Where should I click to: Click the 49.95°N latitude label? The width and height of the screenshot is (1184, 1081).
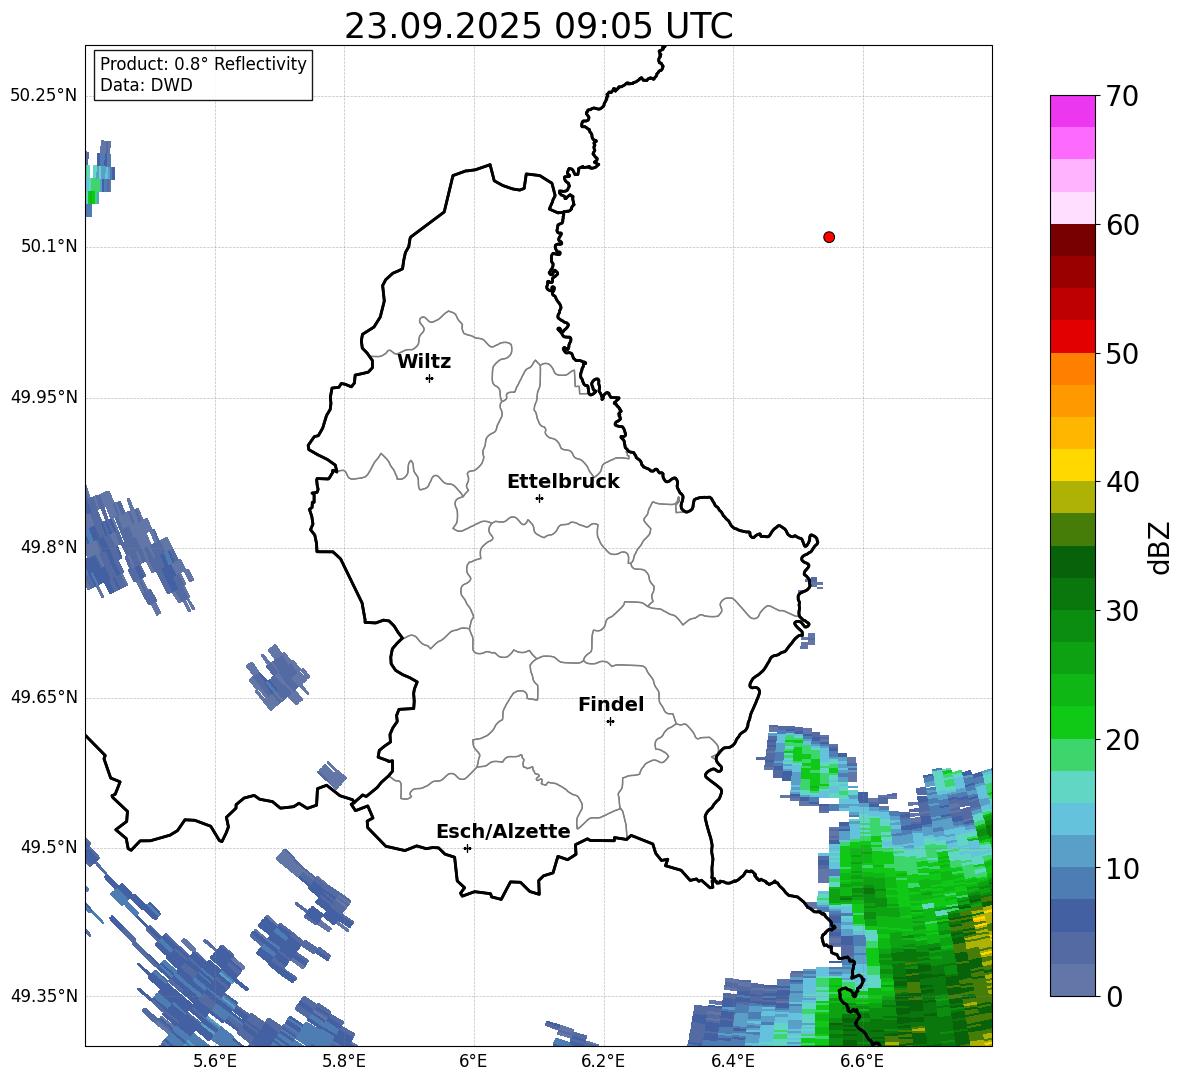tap(44, 396)
